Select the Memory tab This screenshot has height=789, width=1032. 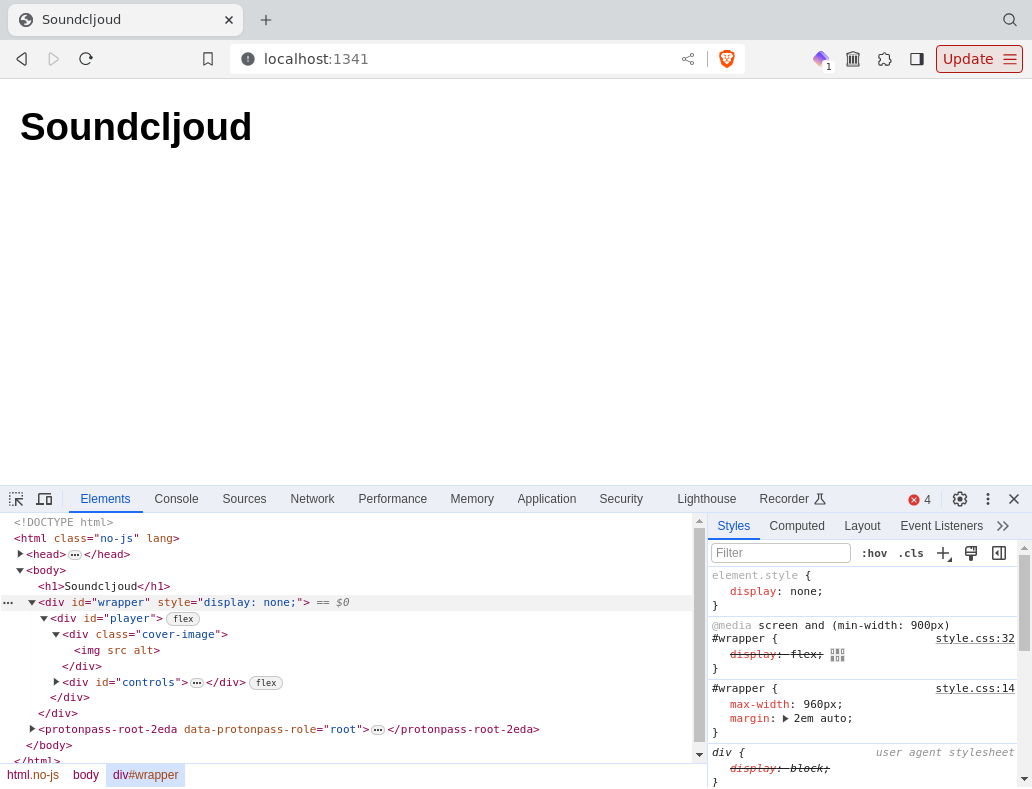point(472,499)
